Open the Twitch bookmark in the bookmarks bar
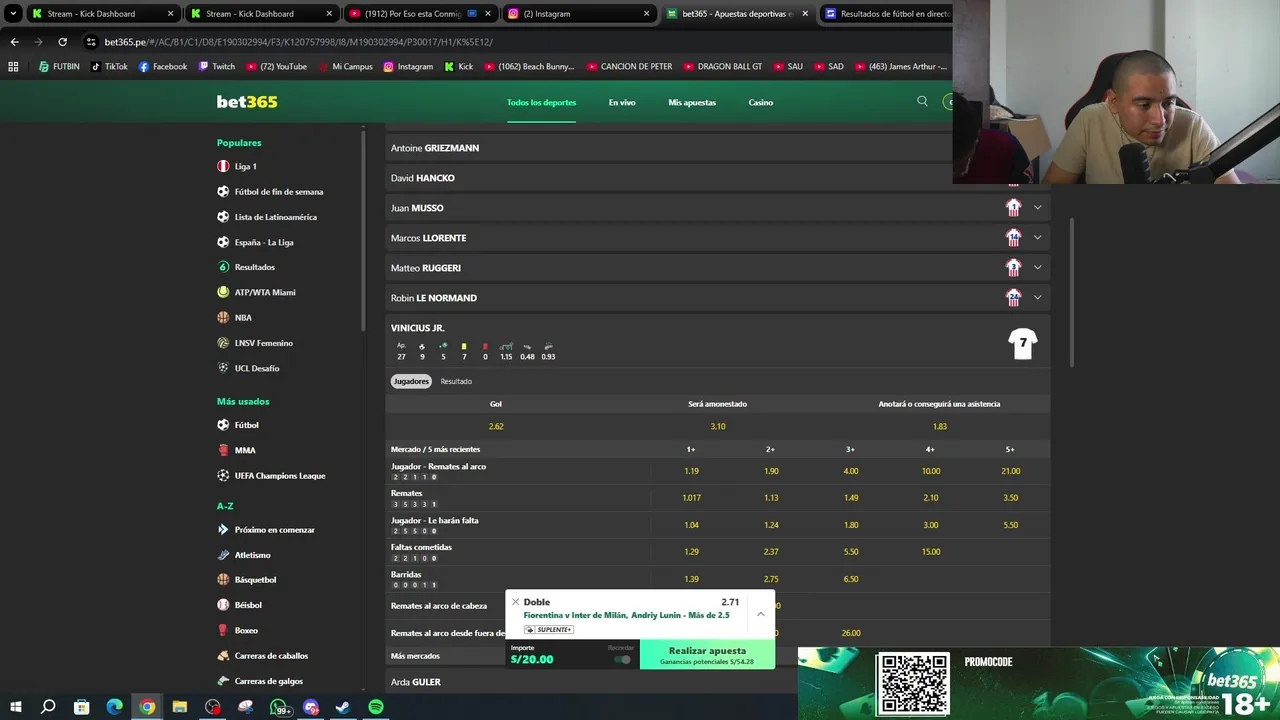The width and height of the screenshot is (1280, 720). click(x=216, y=66)
